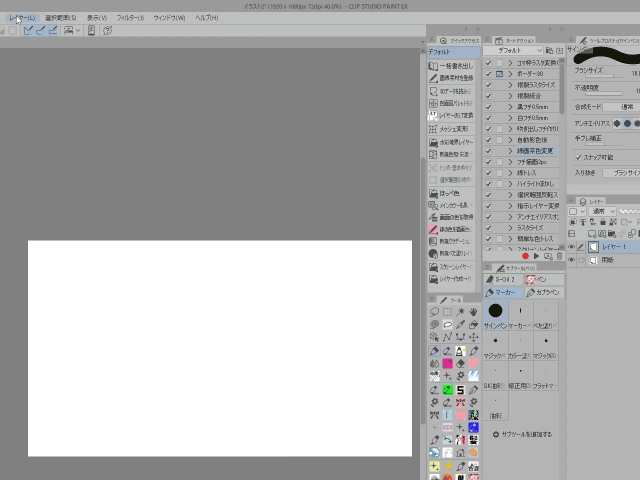
Task: Click the CLIP STUDIO help toolbar icon
Action: point(107,31)
